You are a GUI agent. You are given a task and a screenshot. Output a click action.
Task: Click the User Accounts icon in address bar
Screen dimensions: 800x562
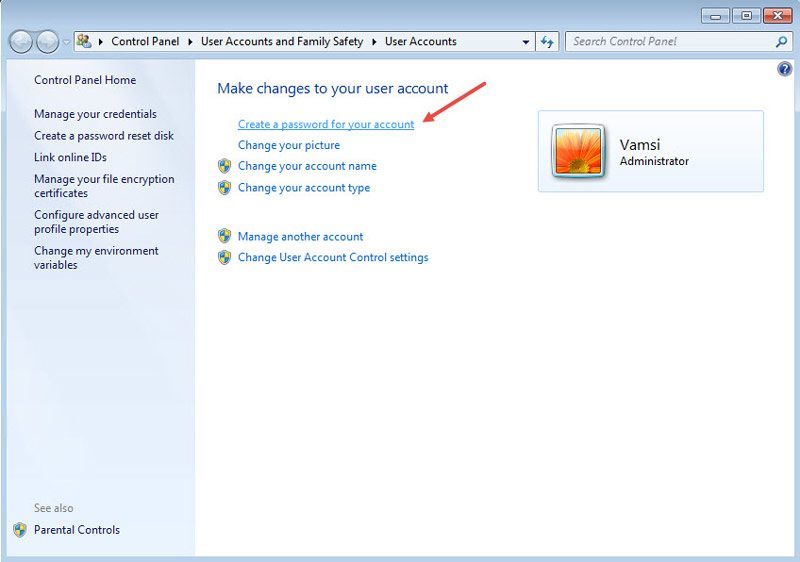[x=84, y=41]
